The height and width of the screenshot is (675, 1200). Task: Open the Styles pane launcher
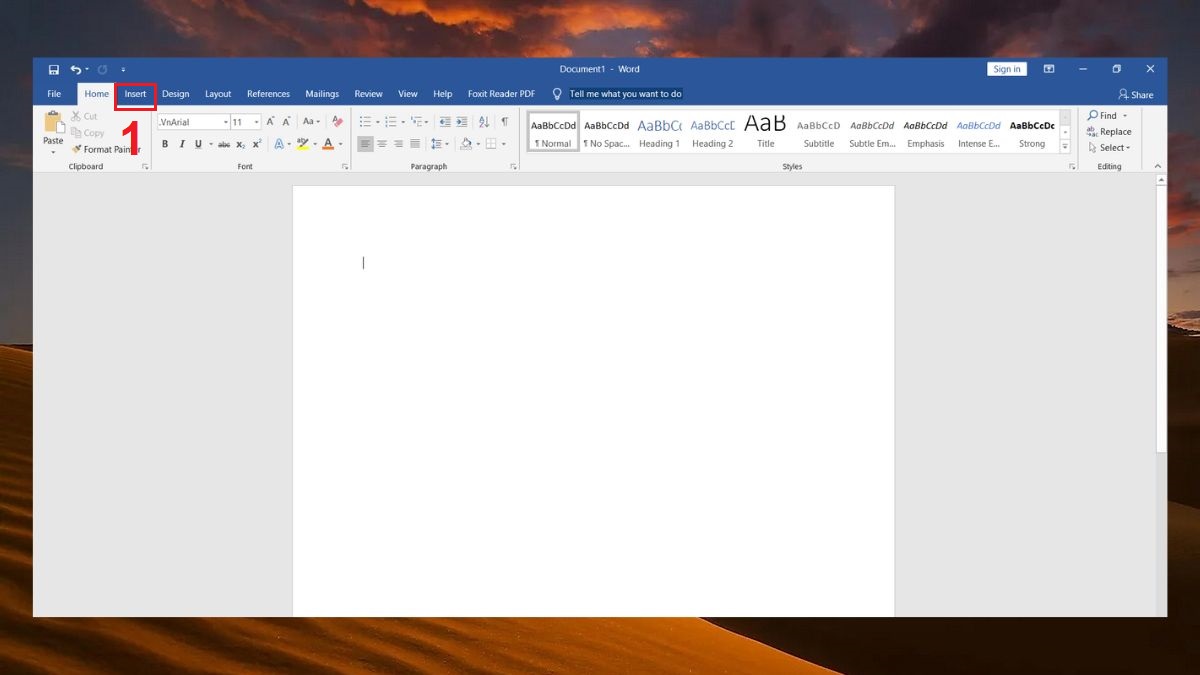tap(1072, 167)
